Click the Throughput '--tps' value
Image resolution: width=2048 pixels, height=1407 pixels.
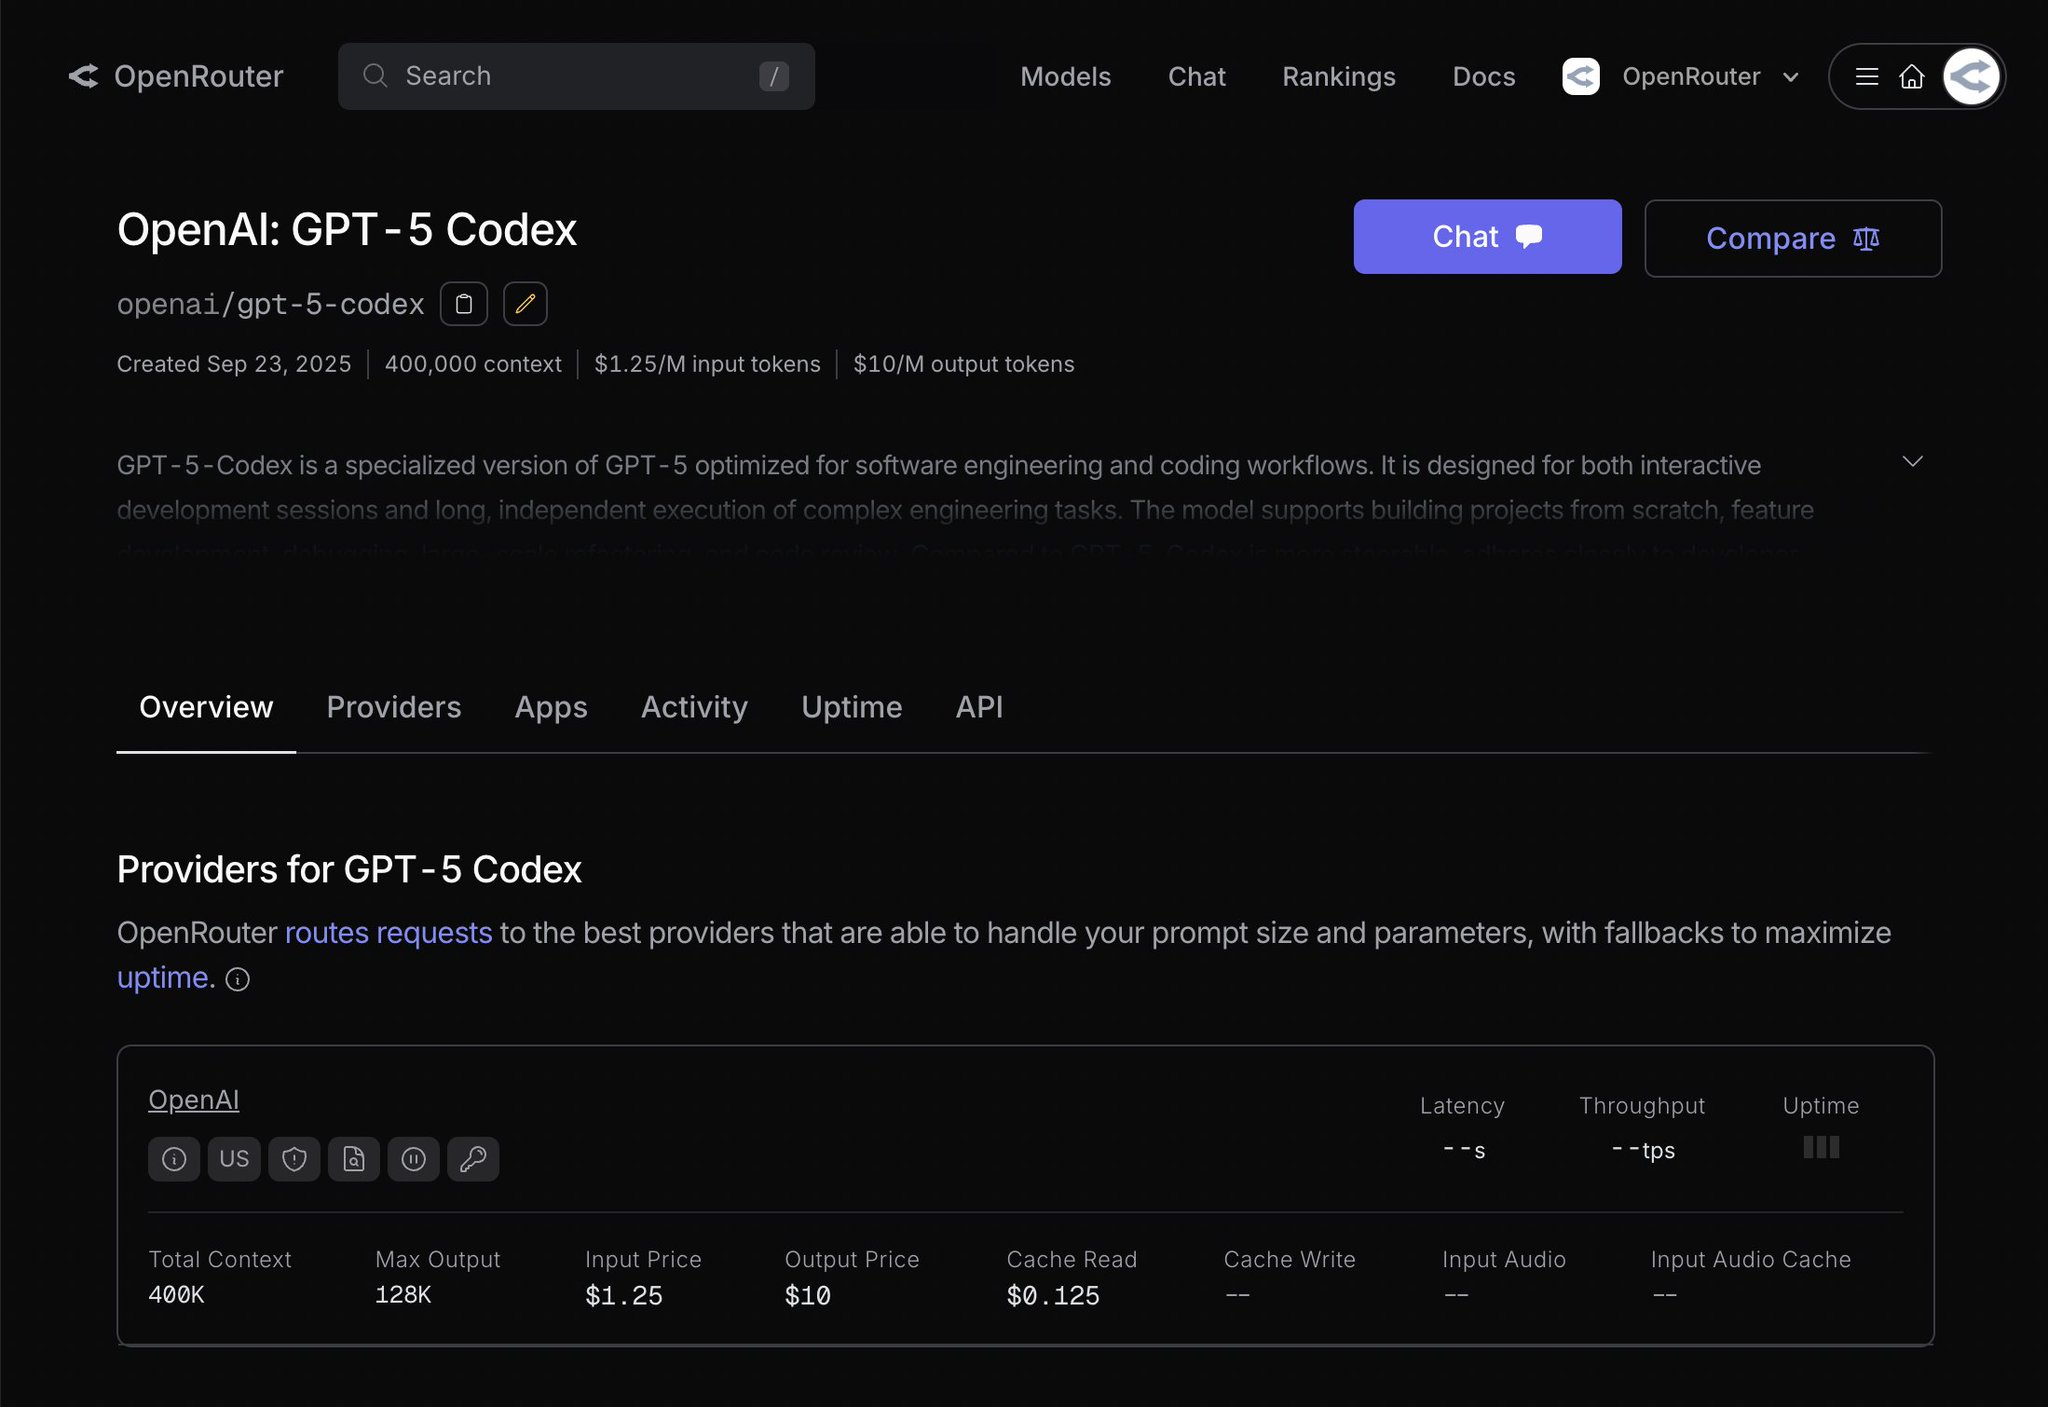1643,1150
